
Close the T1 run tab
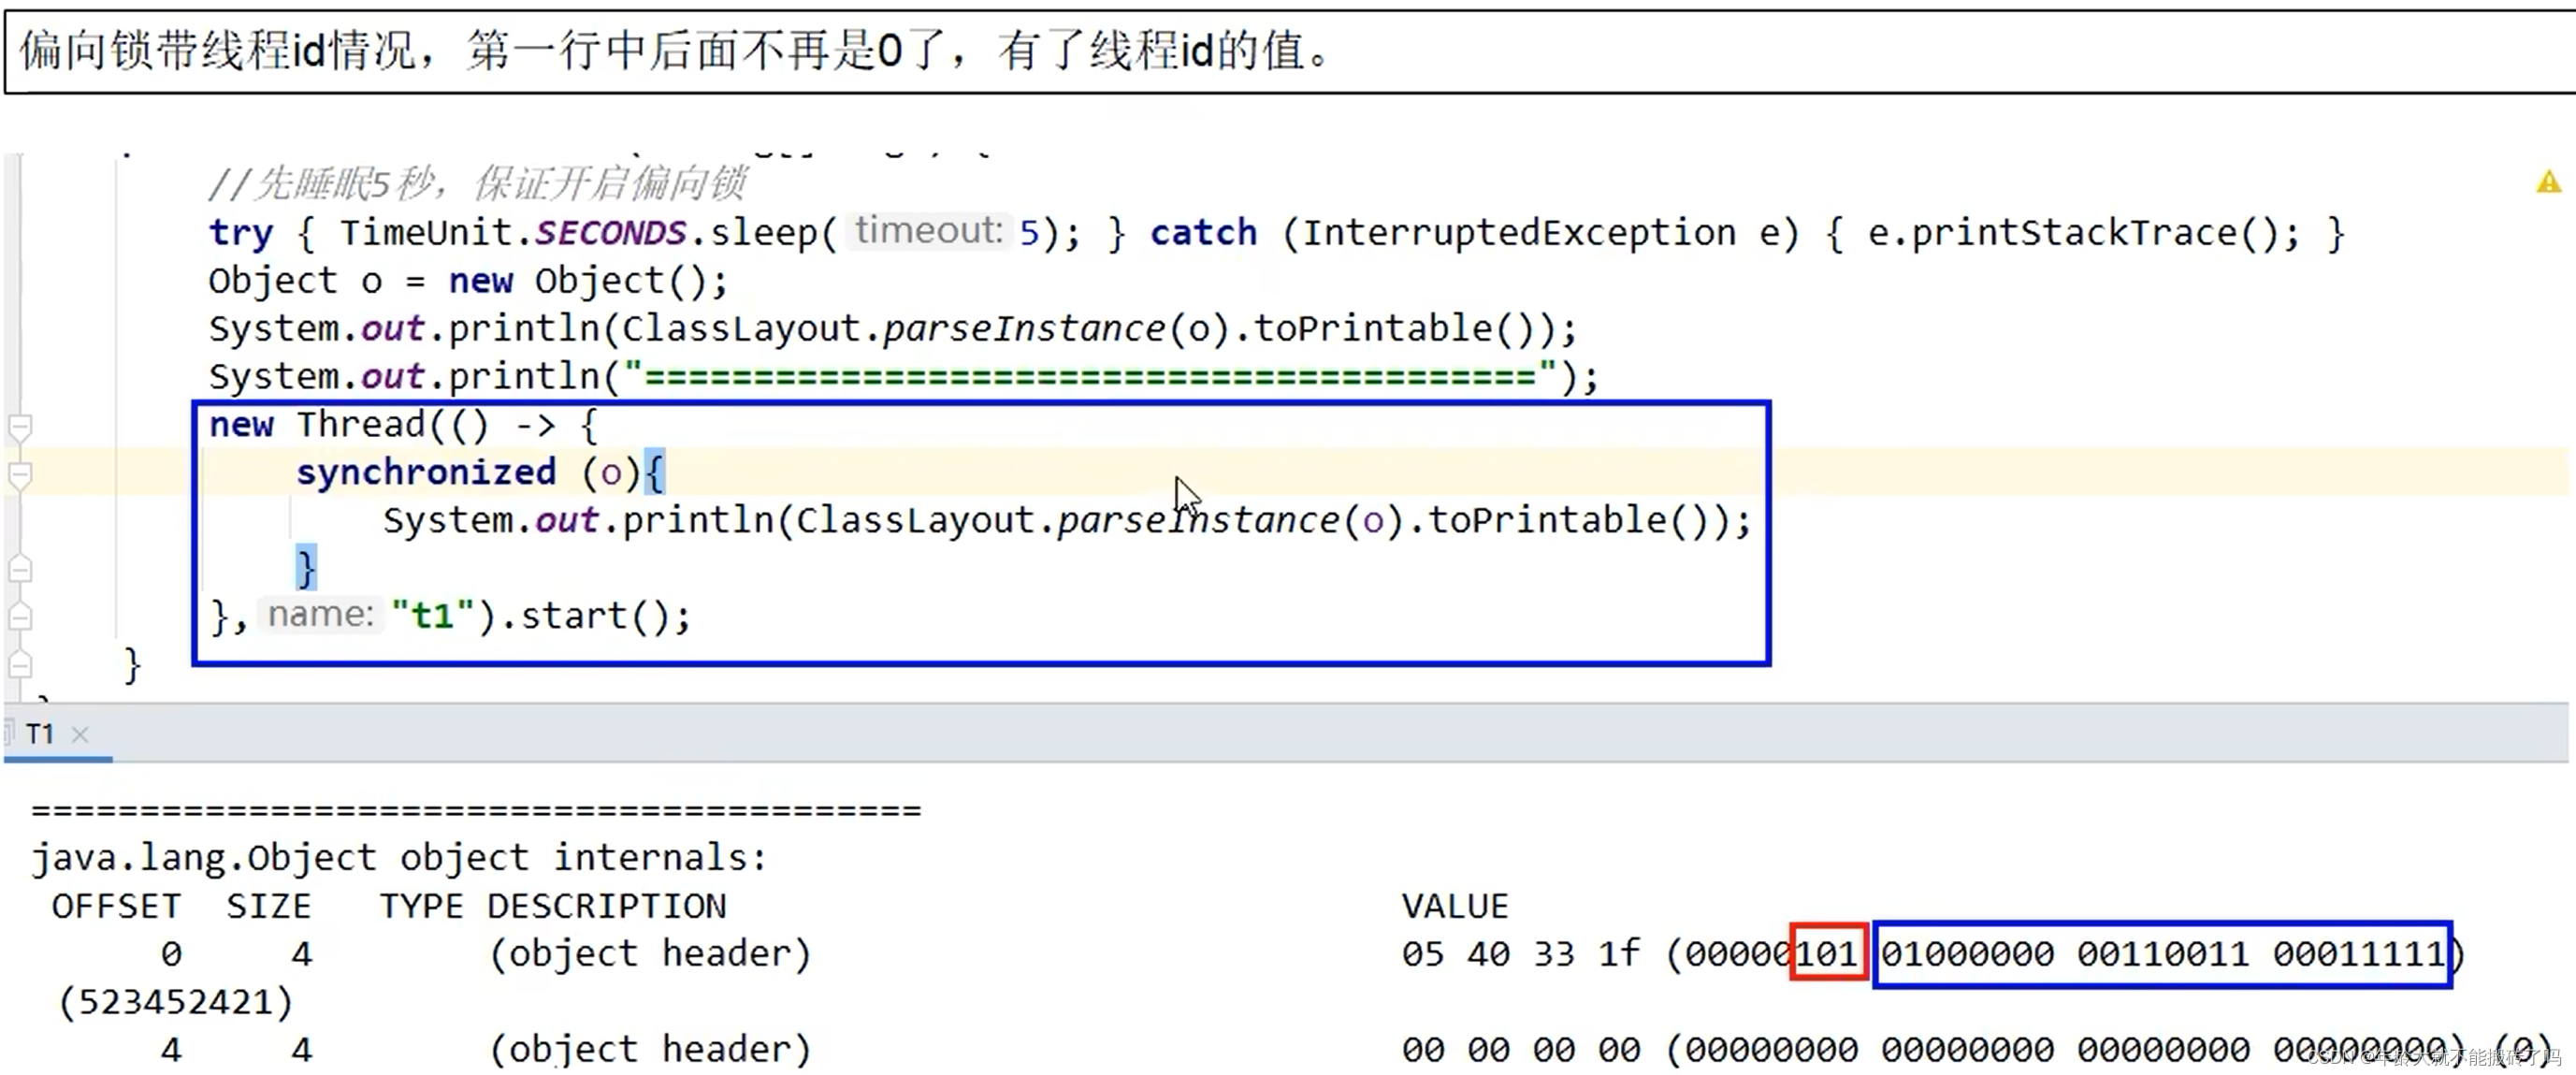coord(81,735)
